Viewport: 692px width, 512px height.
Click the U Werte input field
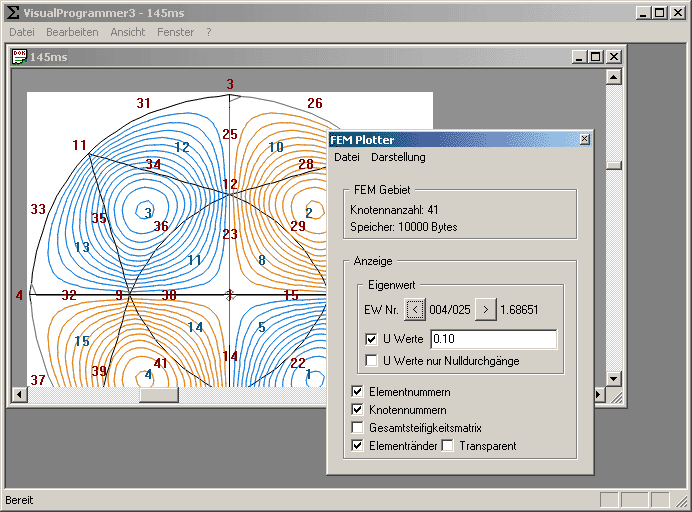(x=492, y=340)
